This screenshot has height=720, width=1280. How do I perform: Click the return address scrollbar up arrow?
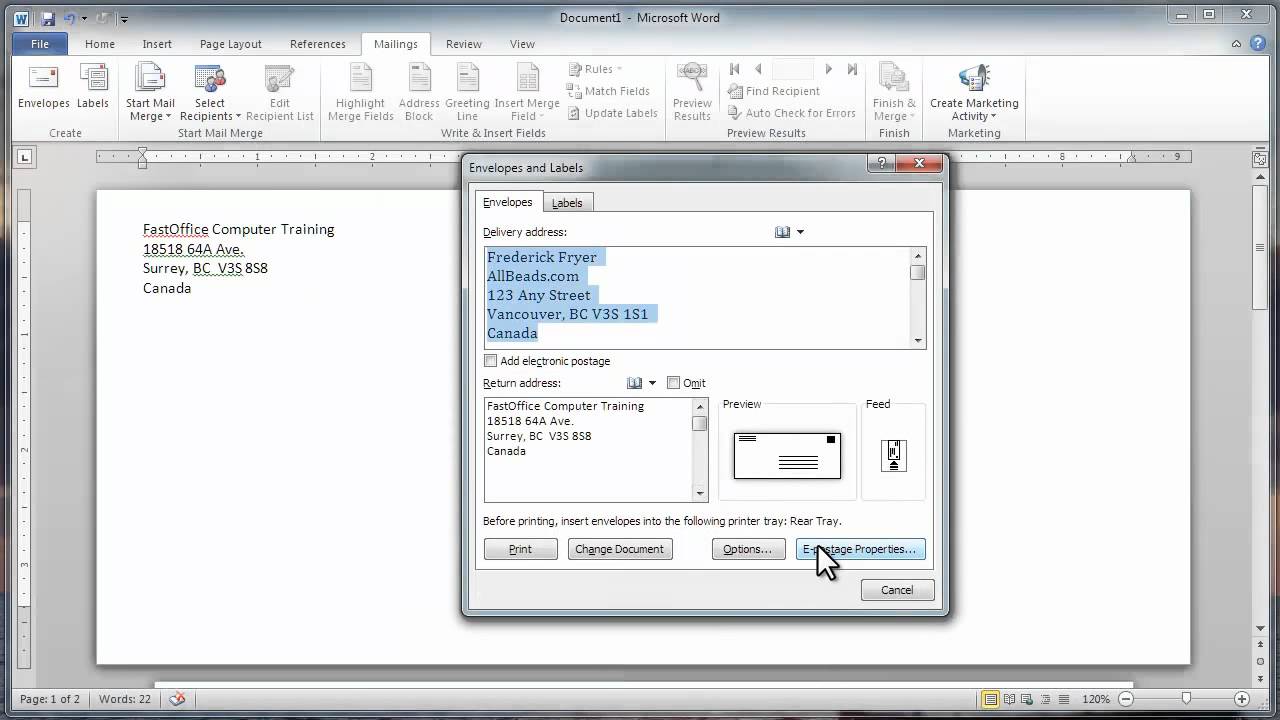point(700,406)
